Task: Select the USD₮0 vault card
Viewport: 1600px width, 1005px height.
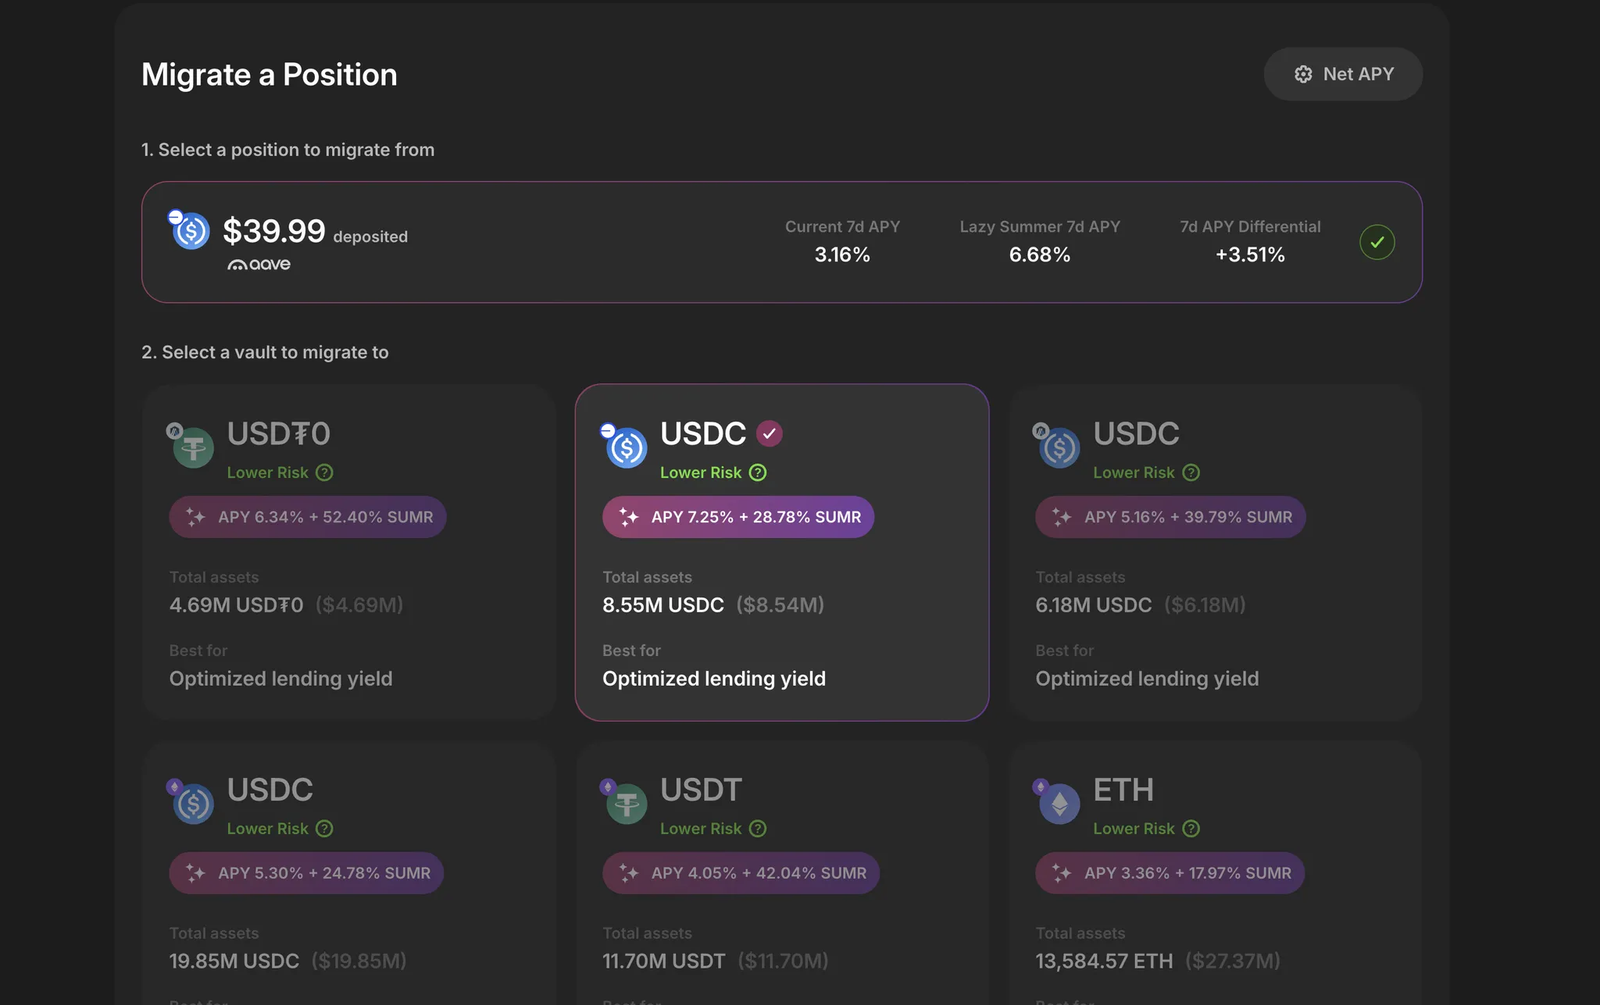Action: click(349, 552)
